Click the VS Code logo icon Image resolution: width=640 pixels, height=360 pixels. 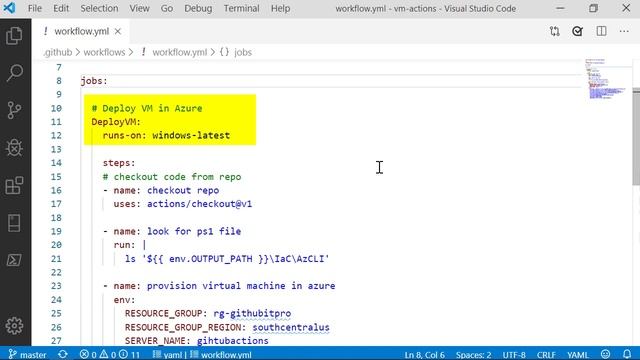point(9,8)
